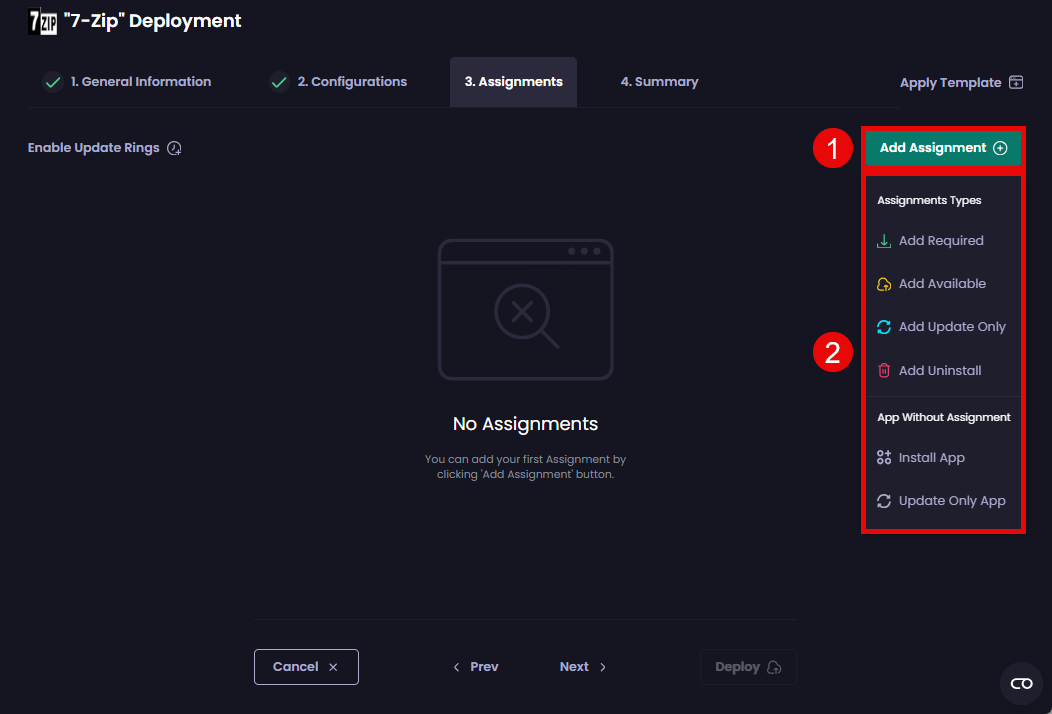Click the Add Required download icon
This screenshot has width=1052, height=714.
point(884,241)
